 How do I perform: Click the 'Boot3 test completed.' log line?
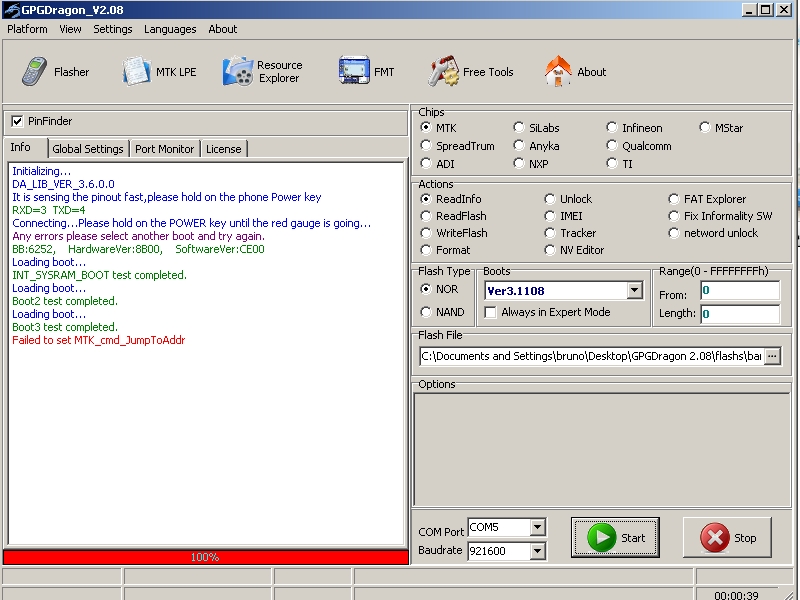pos(65,327)
